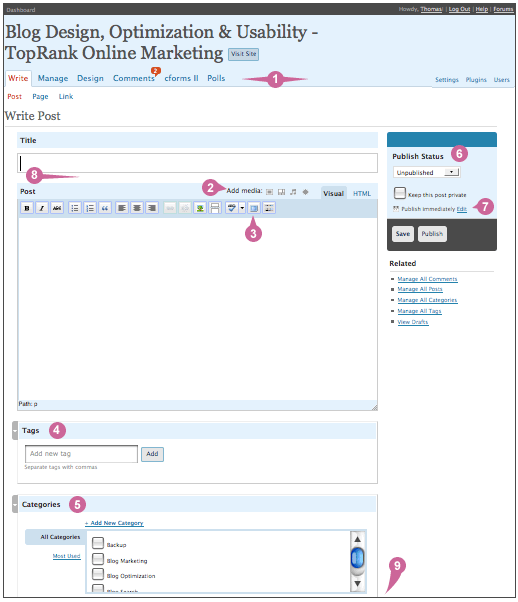Click the insert link icon
518x602 pixels.
click(x=170, y=208)
